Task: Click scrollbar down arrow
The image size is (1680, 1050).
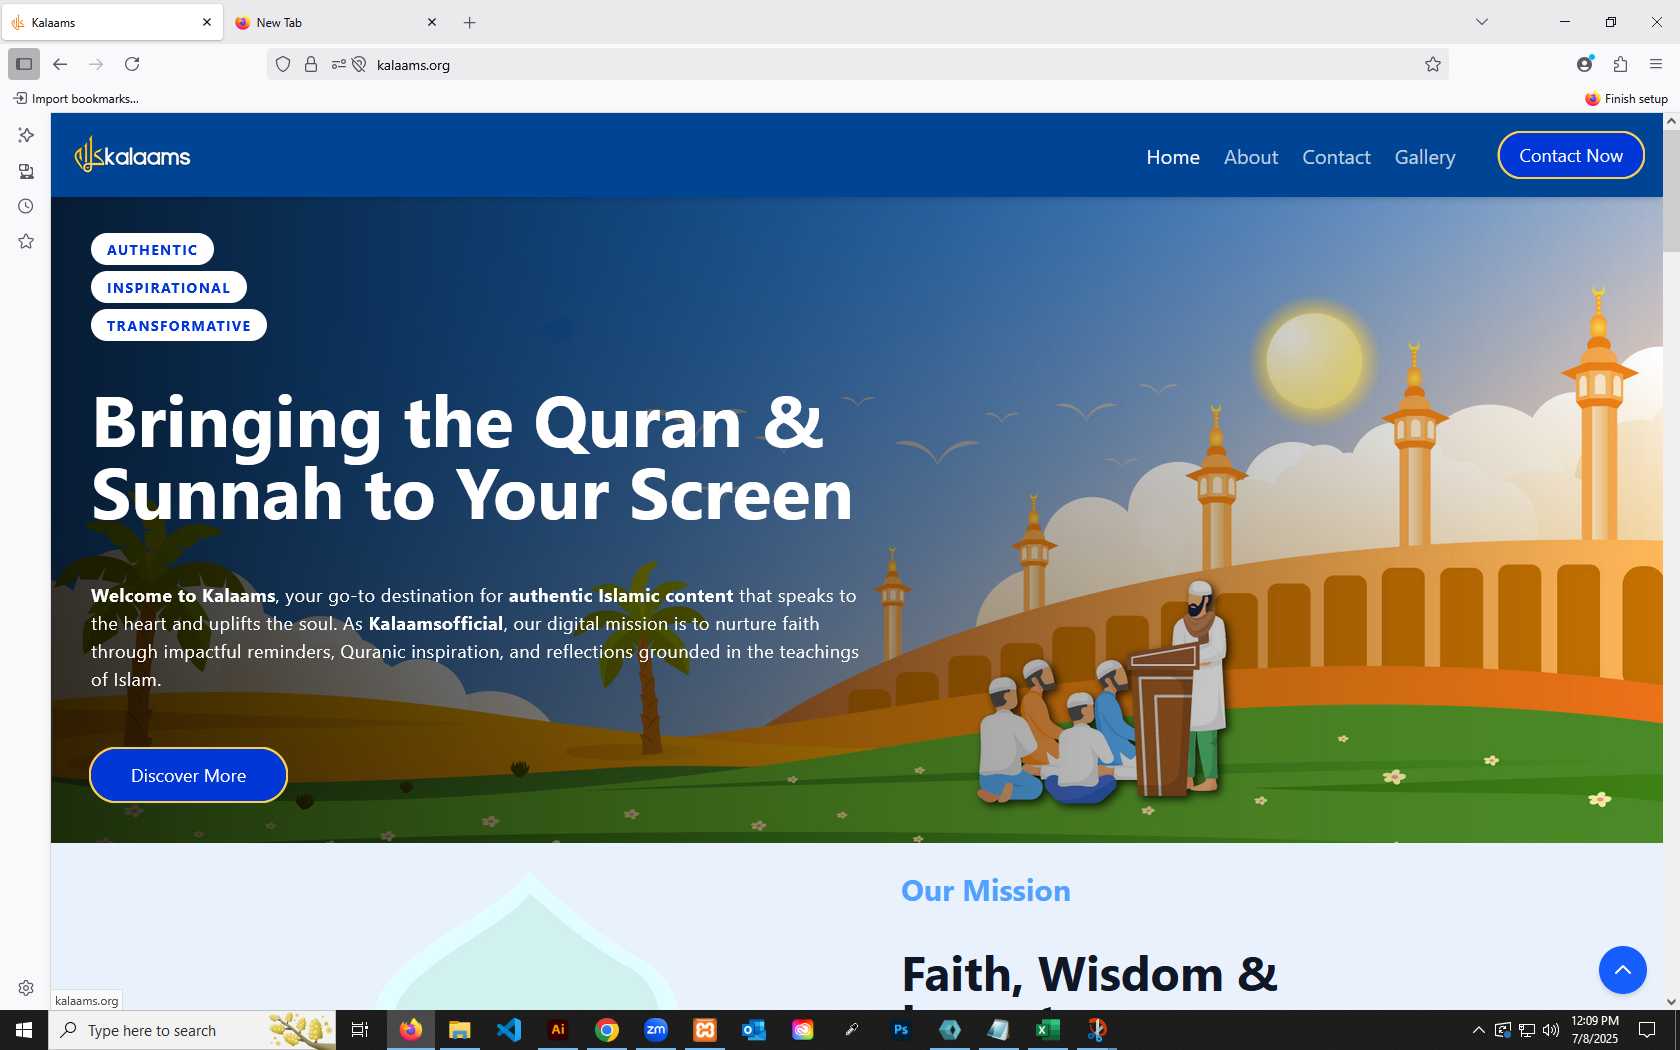Action: [x=1671, y=1001]
